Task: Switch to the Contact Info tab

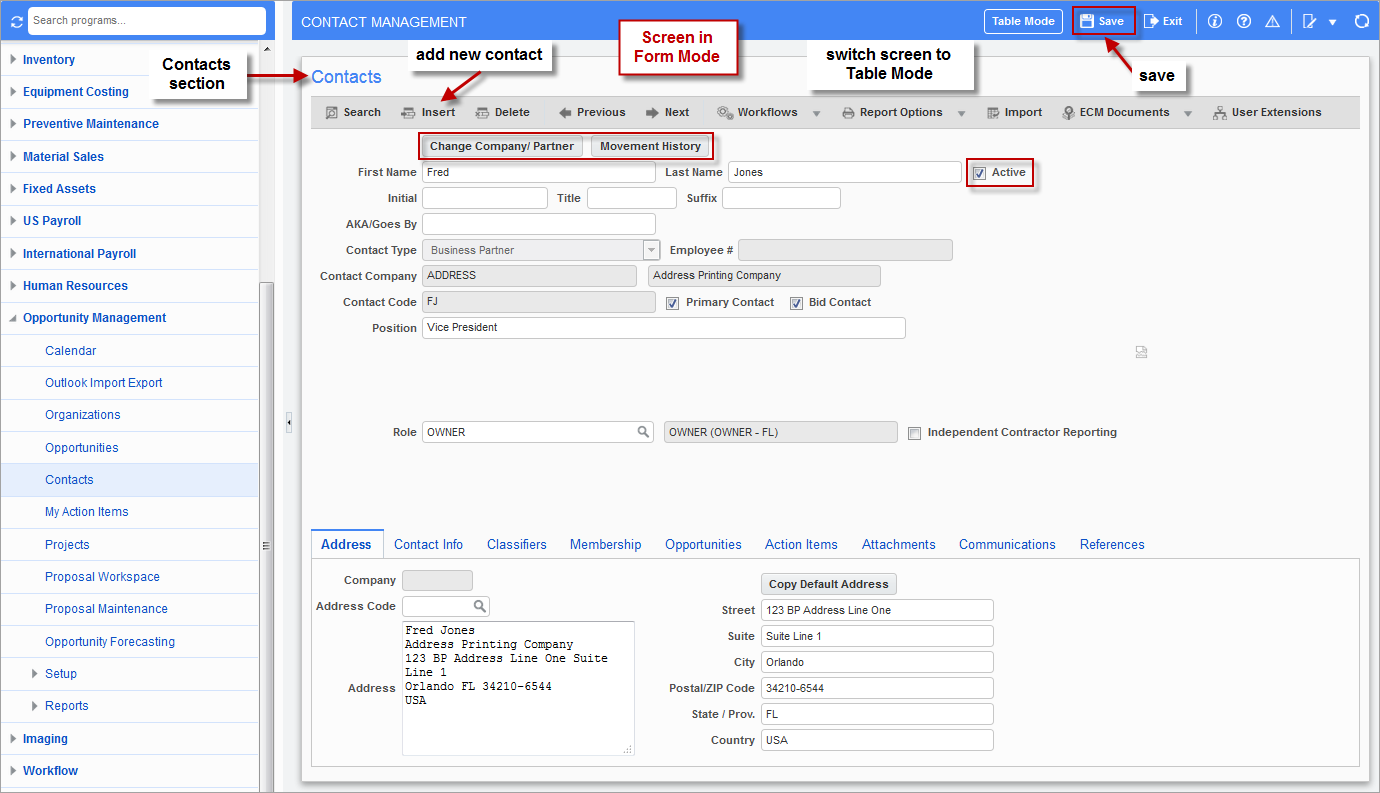Action: (428, 545)
